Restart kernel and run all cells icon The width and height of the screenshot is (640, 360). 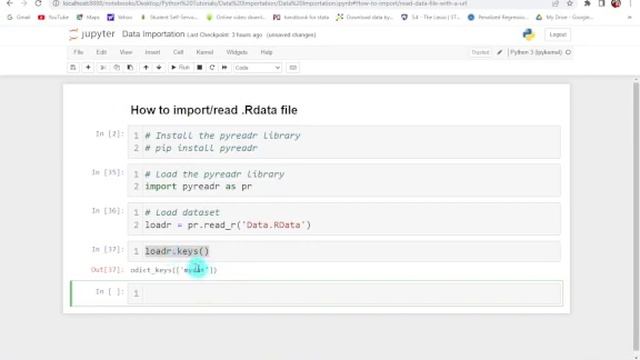tap(224, 67)
